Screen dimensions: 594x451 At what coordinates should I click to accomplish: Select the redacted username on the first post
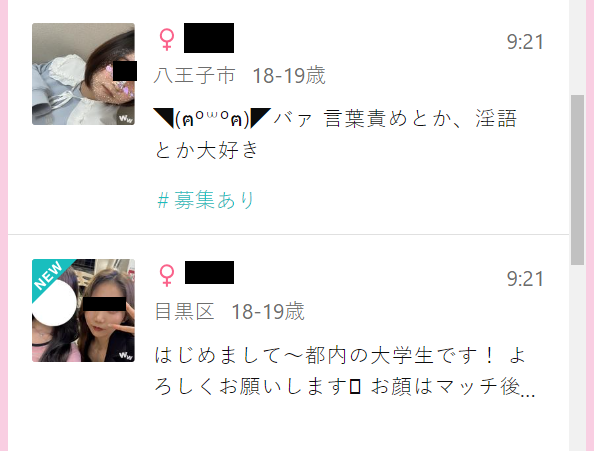tap(209, 38)
